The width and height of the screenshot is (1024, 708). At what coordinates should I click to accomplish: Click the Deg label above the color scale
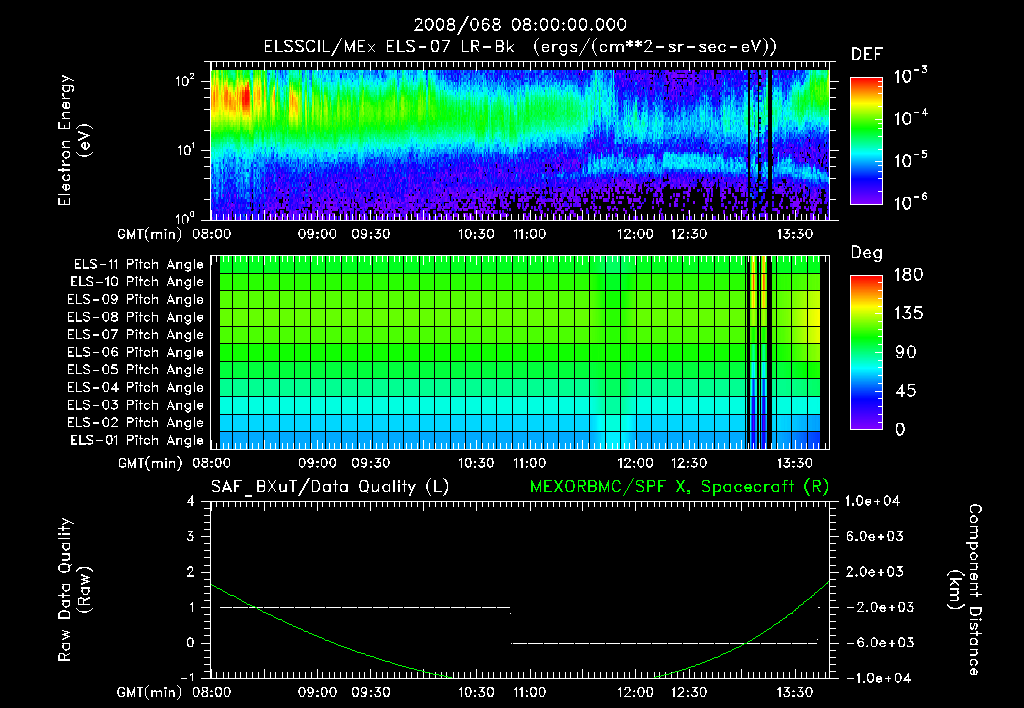click(867, 253)
